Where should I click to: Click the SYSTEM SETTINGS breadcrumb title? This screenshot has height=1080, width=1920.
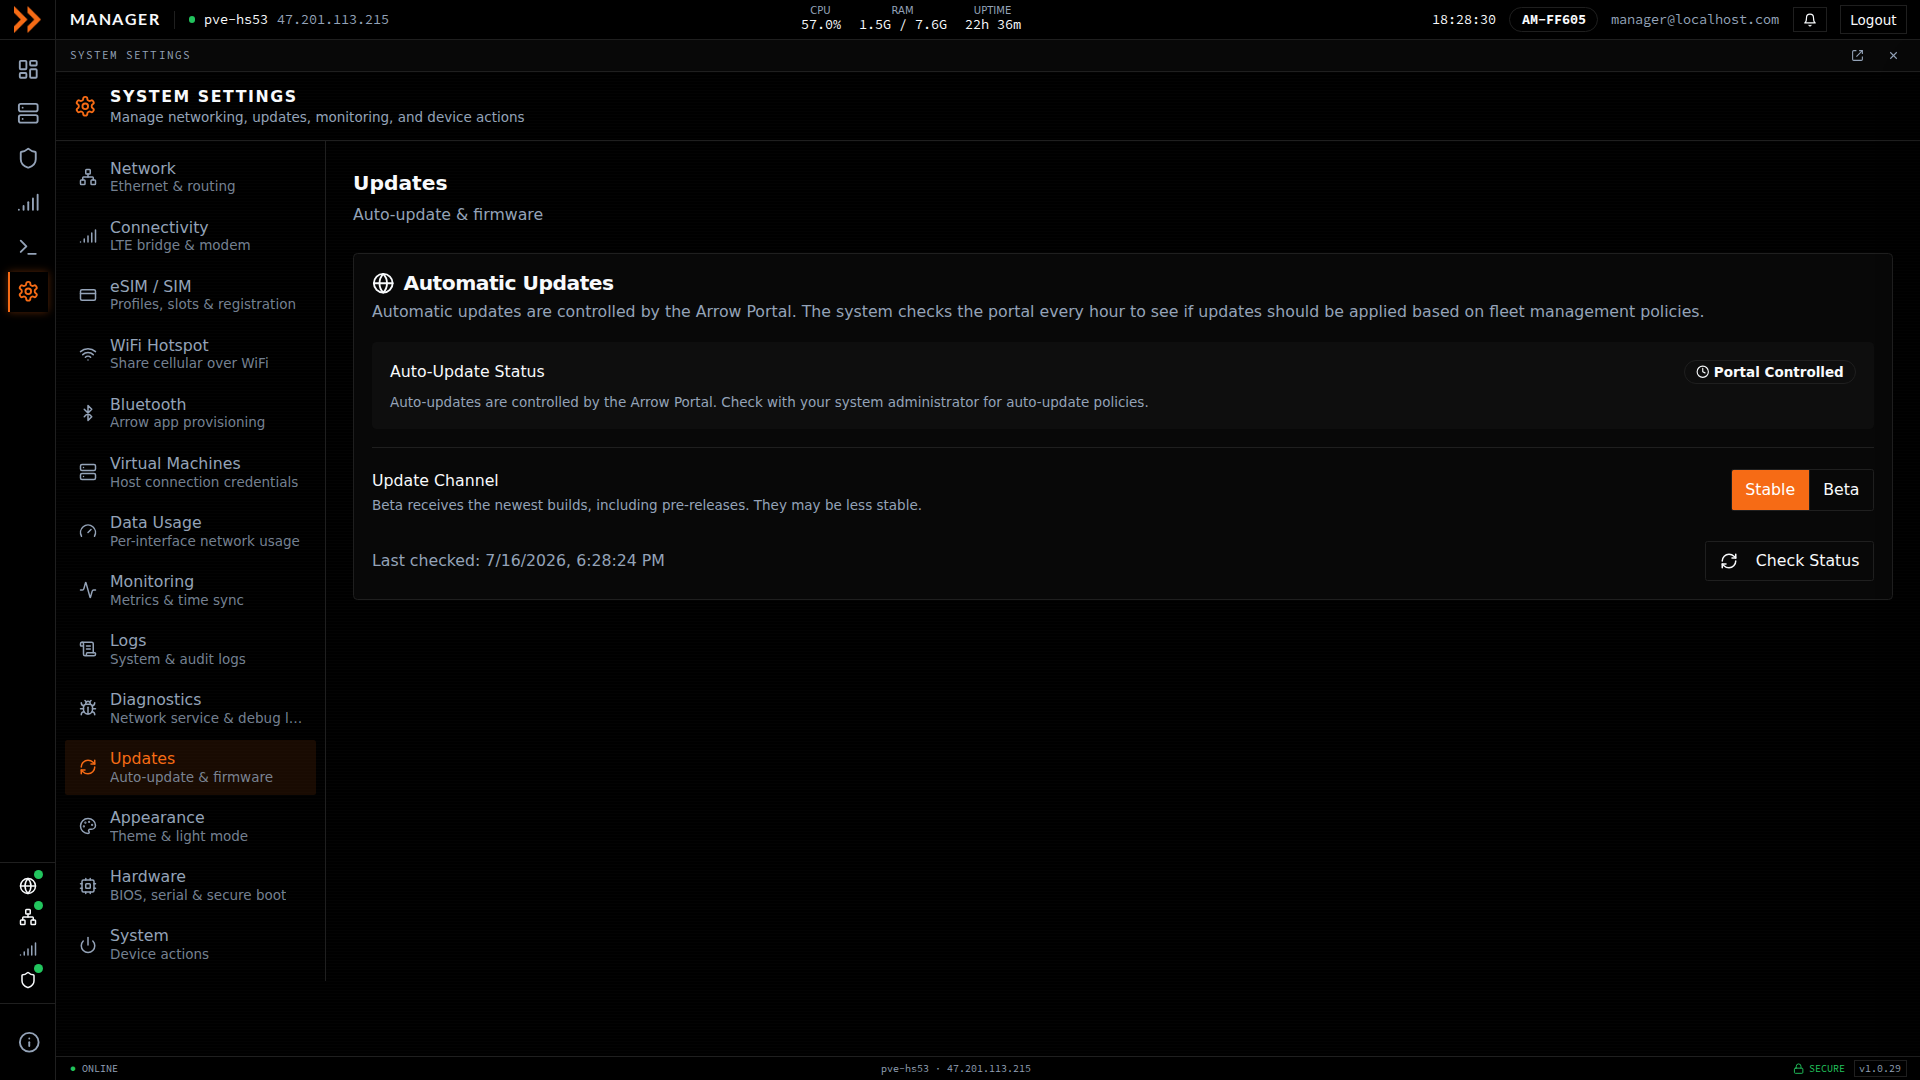click(130, 56)
